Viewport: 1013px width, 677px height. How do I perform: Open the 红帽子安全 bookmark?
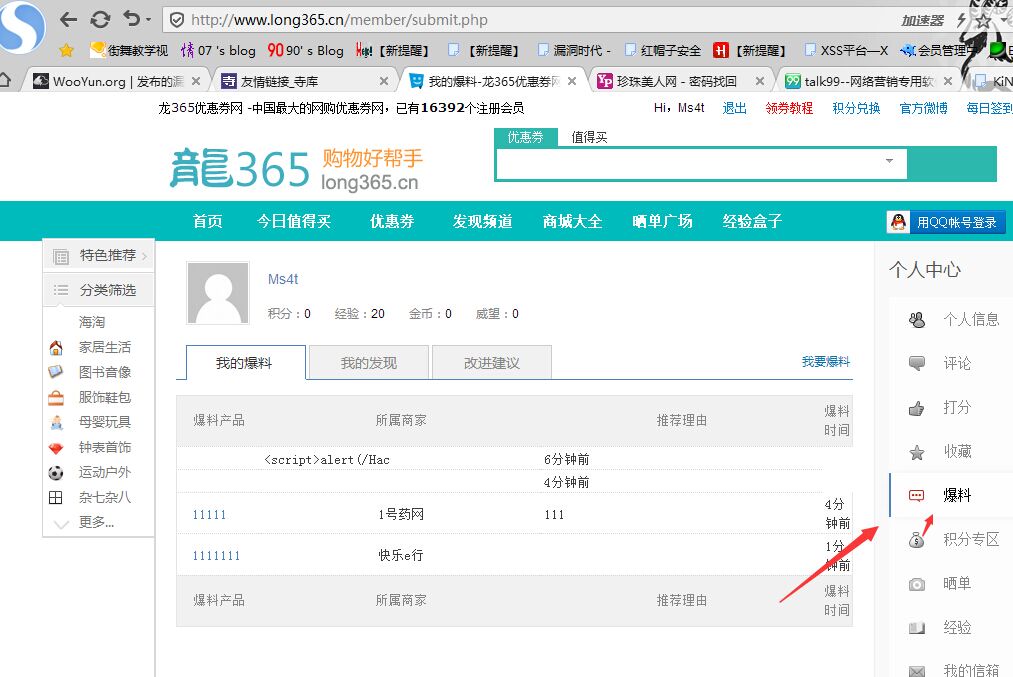663,50
